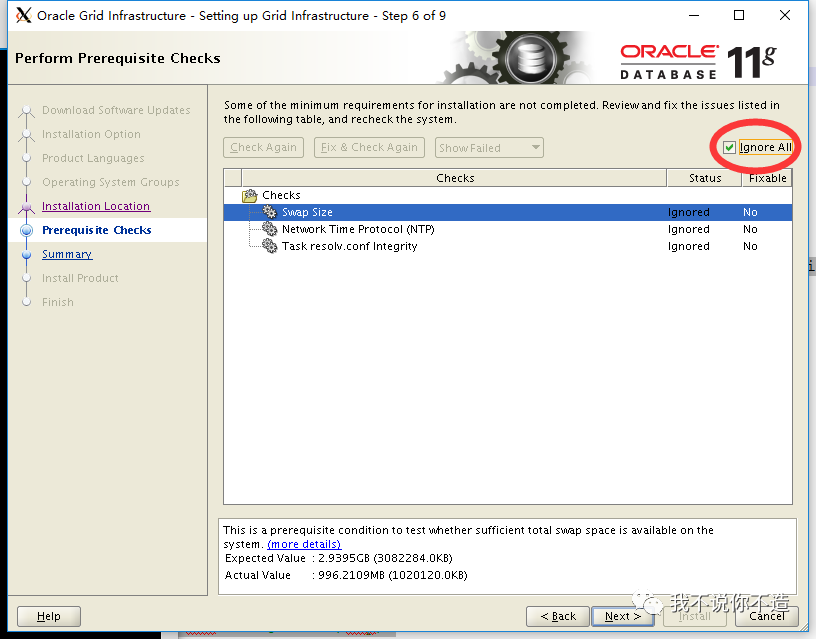Click the Prerequisite Checks step bullet icon
The height and width of the screenshot is (639, 816).
27,231
